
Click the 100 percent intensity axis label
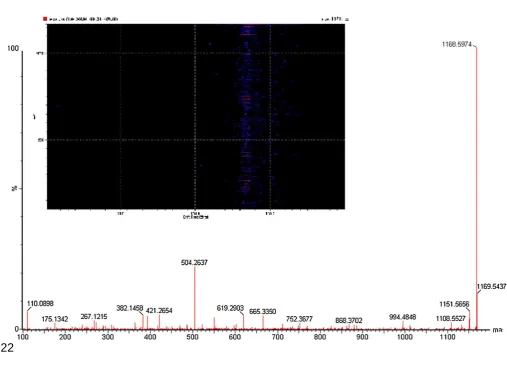tap(13, 49)
